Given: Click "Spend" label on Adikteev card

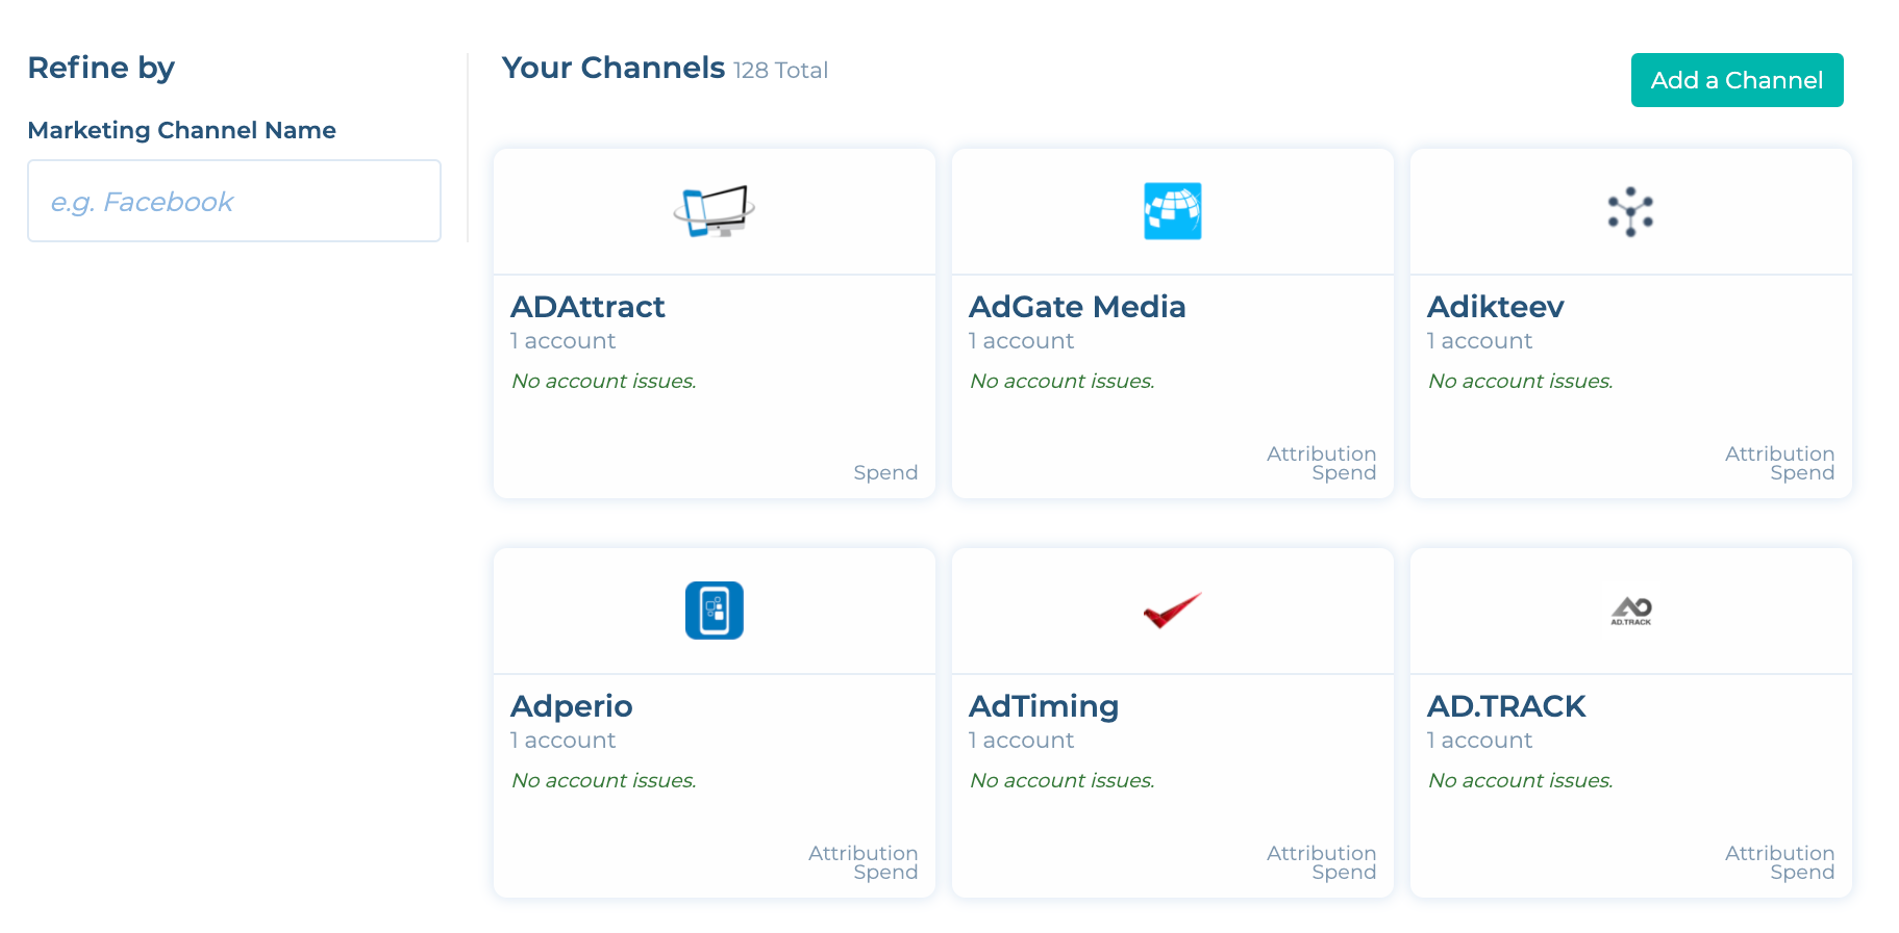Looking at the screenshot, I should (x=1802, y=473).
